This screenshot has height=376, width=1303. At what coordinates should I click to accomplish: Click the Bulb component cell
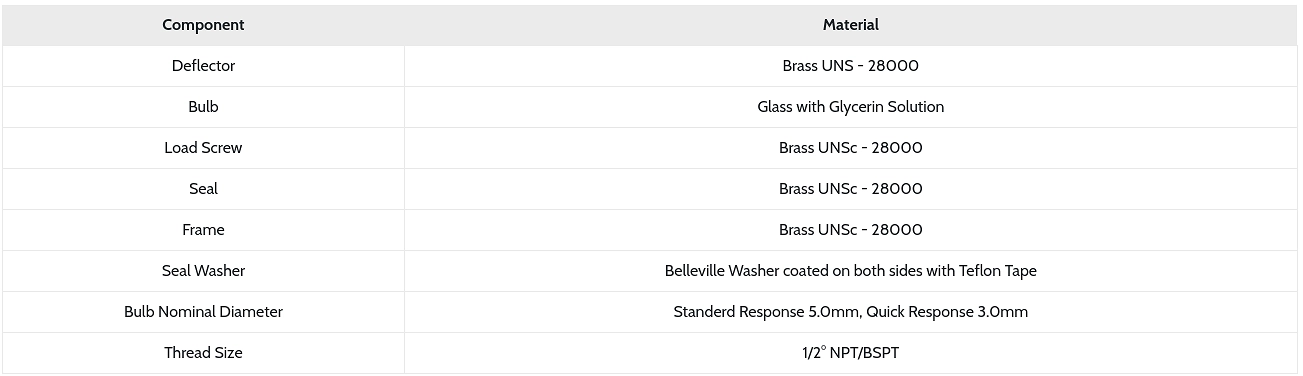click(x=203, y=107)
